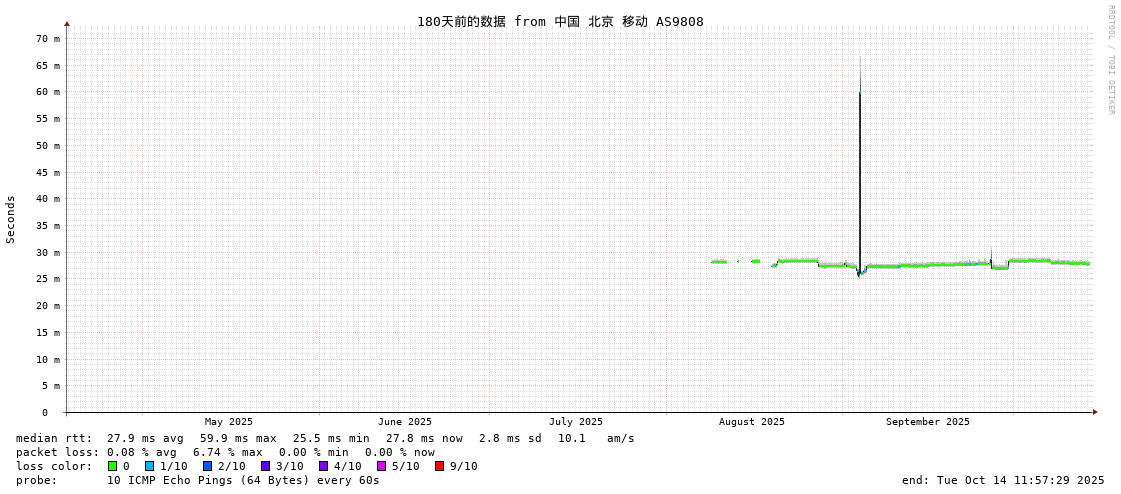Click the blue 2/10 loss swatch
This screenshot has height=494, width=1121.
pyautogui.click(x=207, y=466)
